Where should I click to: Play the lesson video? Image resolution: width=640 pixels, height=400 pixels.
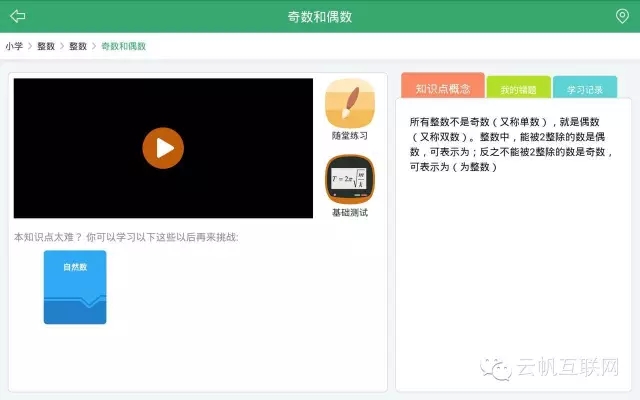(x=163, y=148)
